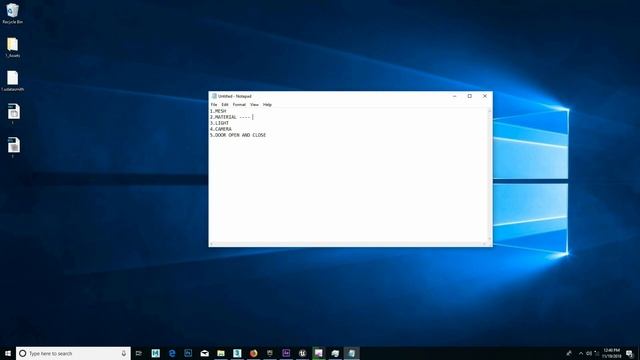Open the taskbar clock and date
Screen dimensions: 640x360
(611, 353)
